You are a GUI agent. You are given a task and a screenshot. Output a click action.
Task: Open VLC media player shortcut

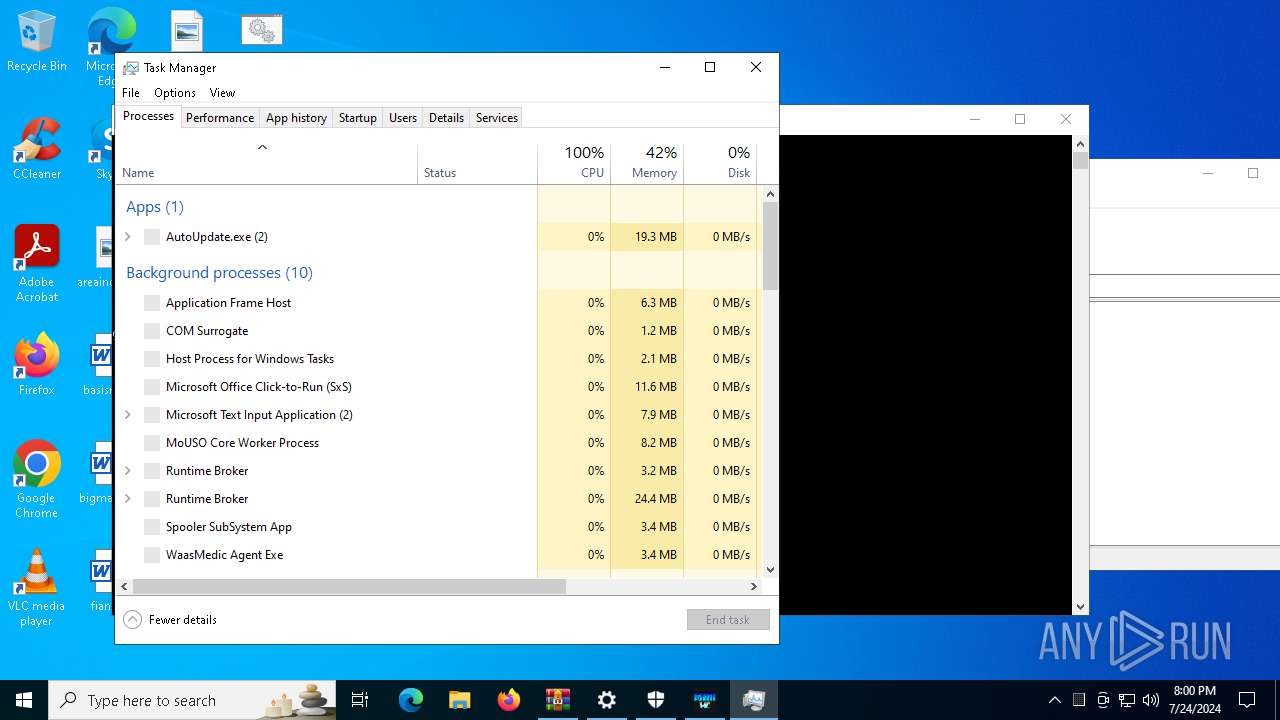coord(37,588)
